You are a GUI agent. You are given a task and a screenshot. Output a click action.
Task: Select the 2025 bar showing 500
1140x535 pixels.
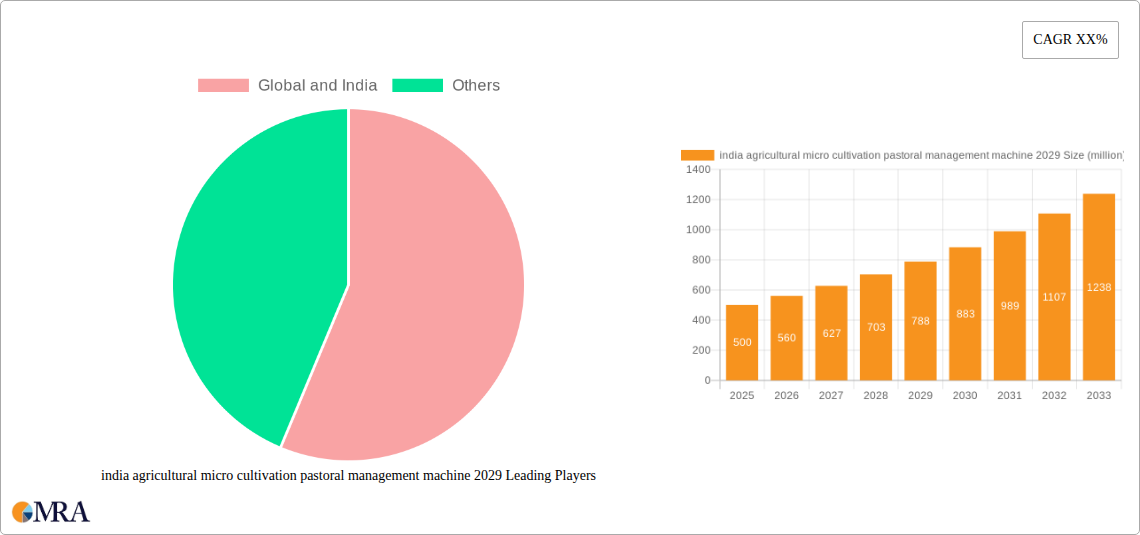742,342
